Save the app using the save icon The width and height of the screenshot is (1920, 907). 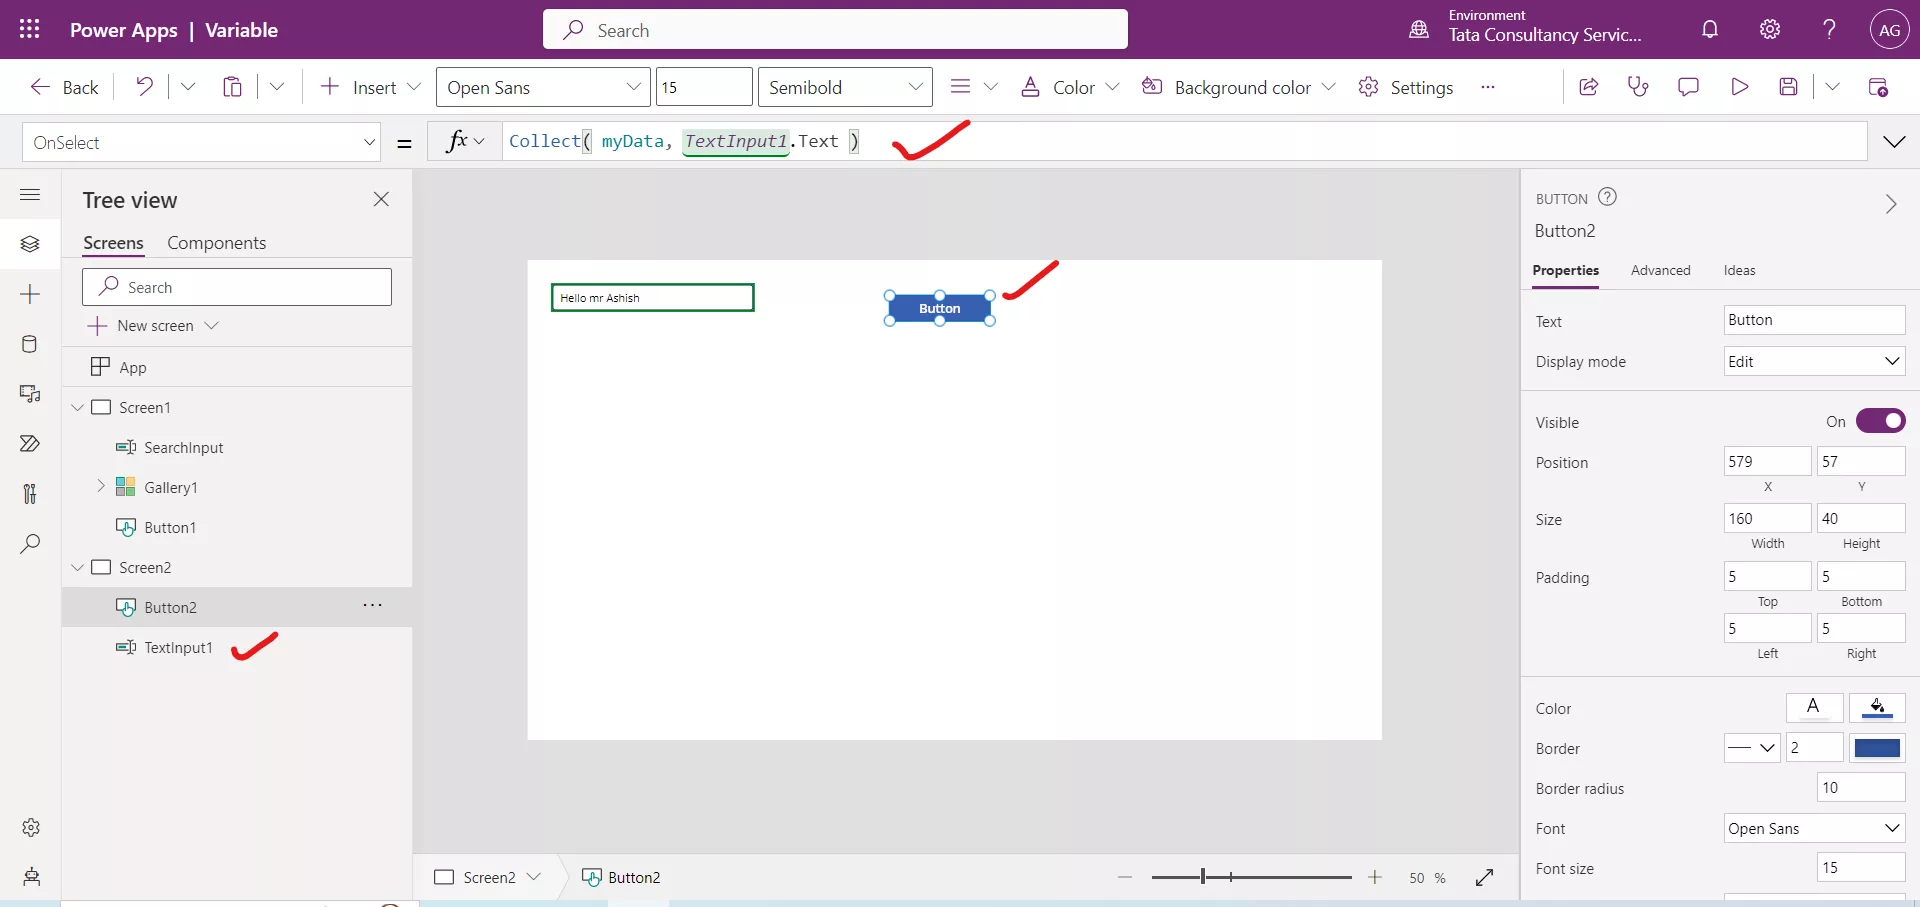[x=1789, y=86]
